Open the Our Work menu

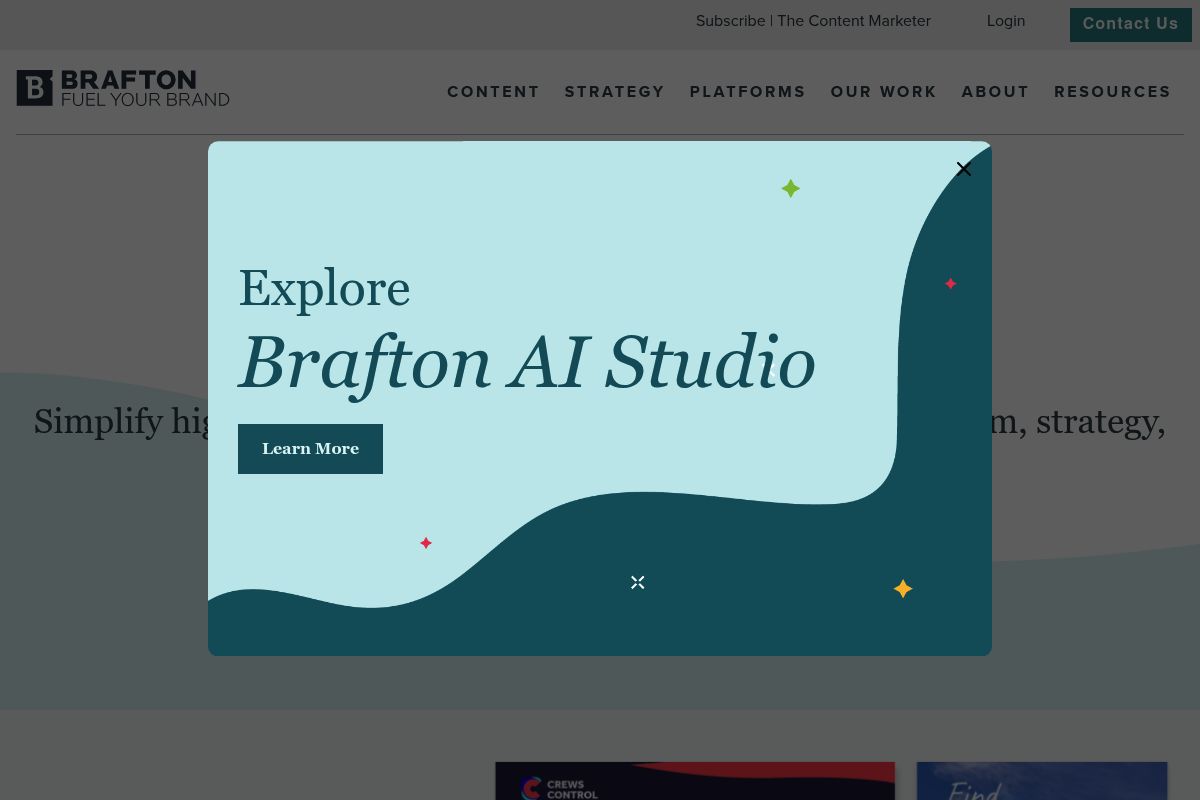(x=883, y=92)
